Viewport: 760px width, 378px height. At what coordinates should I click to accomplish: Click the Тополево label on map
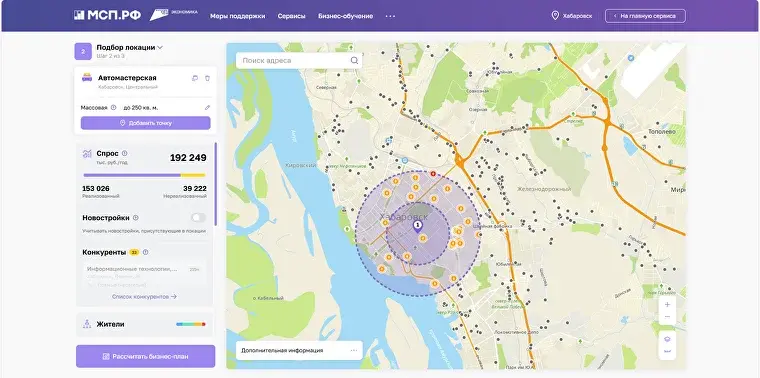tap(662, 131)
